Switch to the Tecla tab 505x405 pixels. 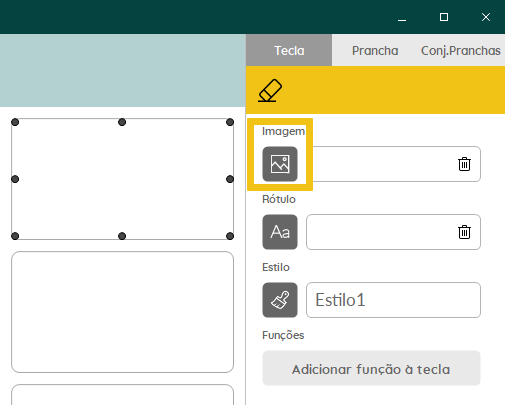click(x=289, y=50)
